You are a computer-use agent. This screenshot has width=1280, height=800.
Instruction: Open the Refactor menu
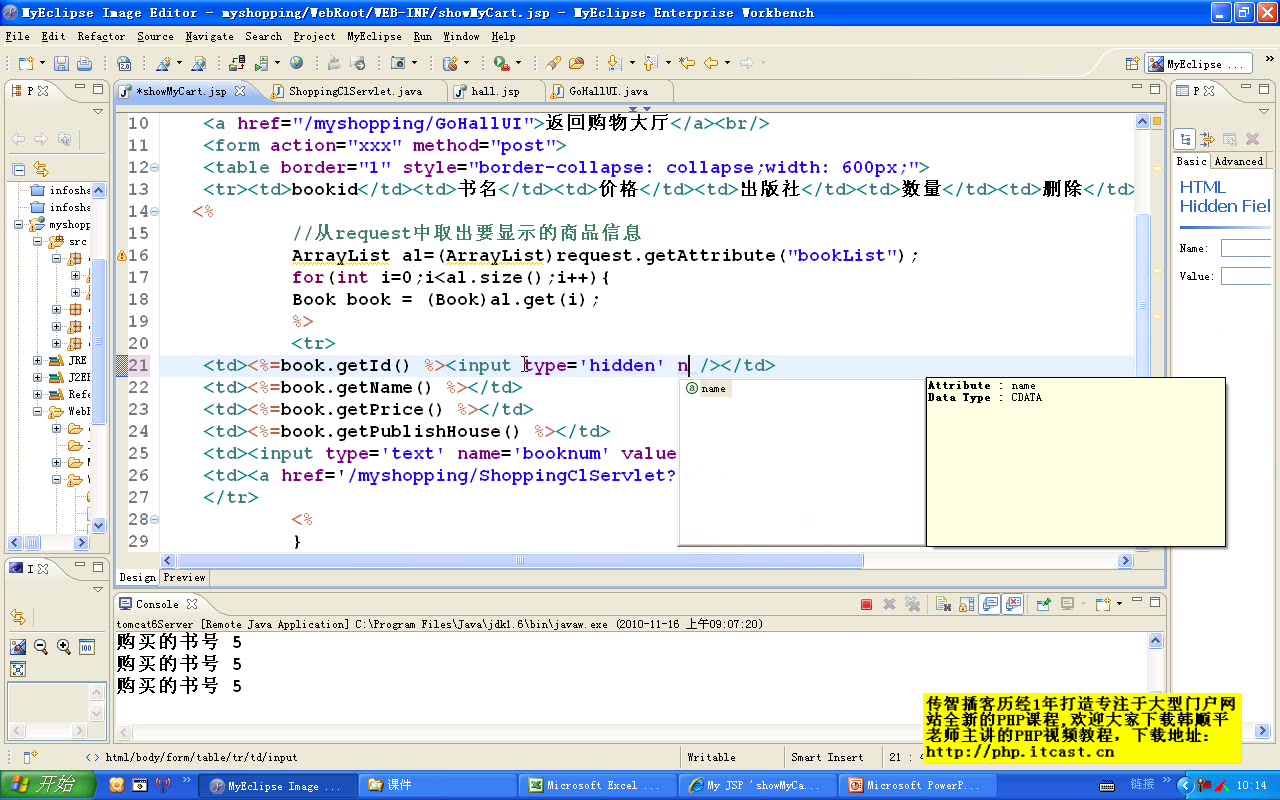101,36
